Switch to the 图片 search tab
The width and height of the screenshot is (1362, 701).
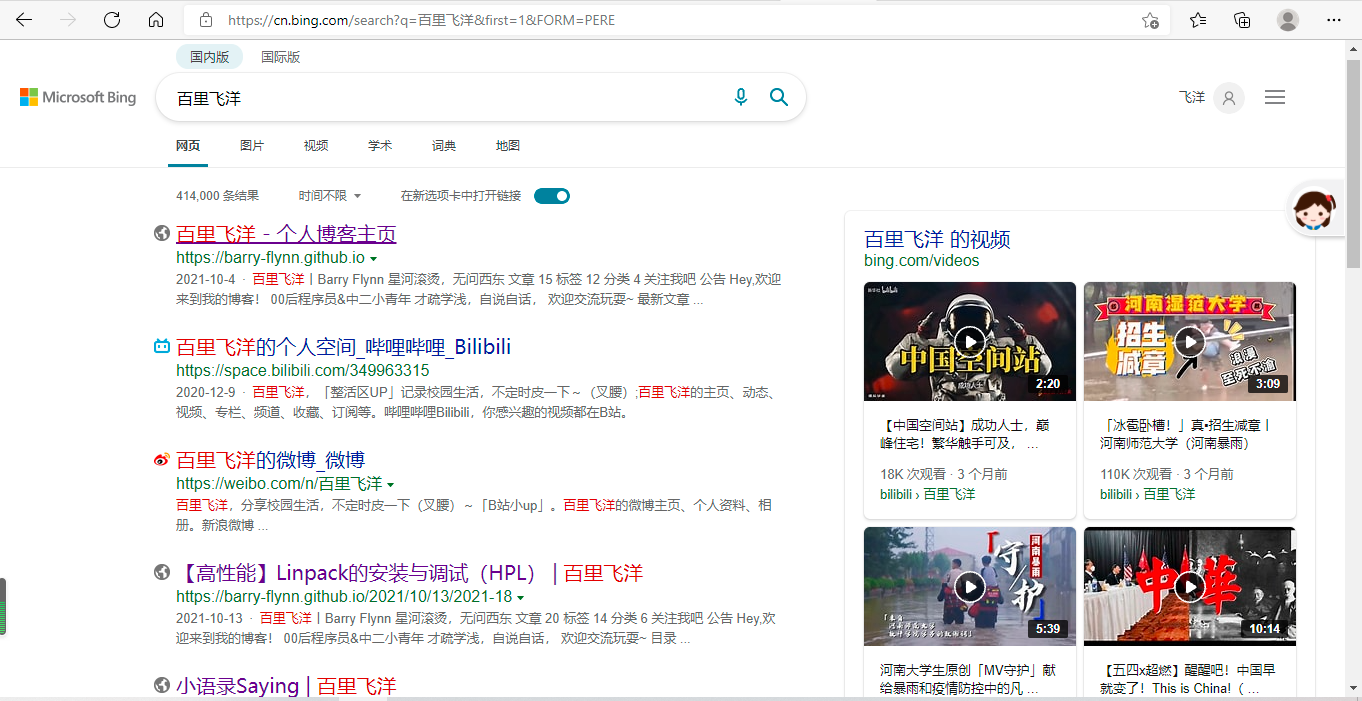252,145
